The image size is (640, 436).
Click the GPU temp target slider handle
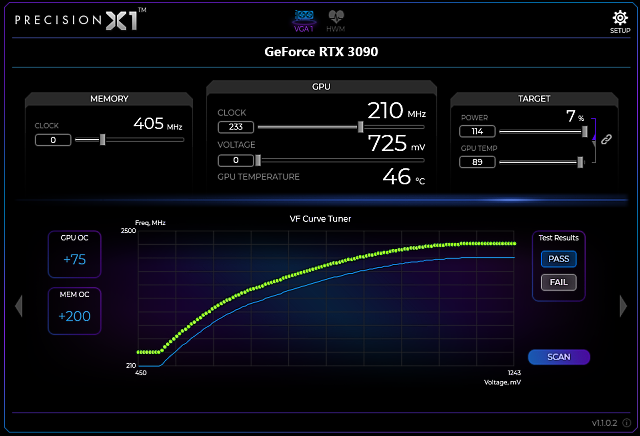(580, 162)
